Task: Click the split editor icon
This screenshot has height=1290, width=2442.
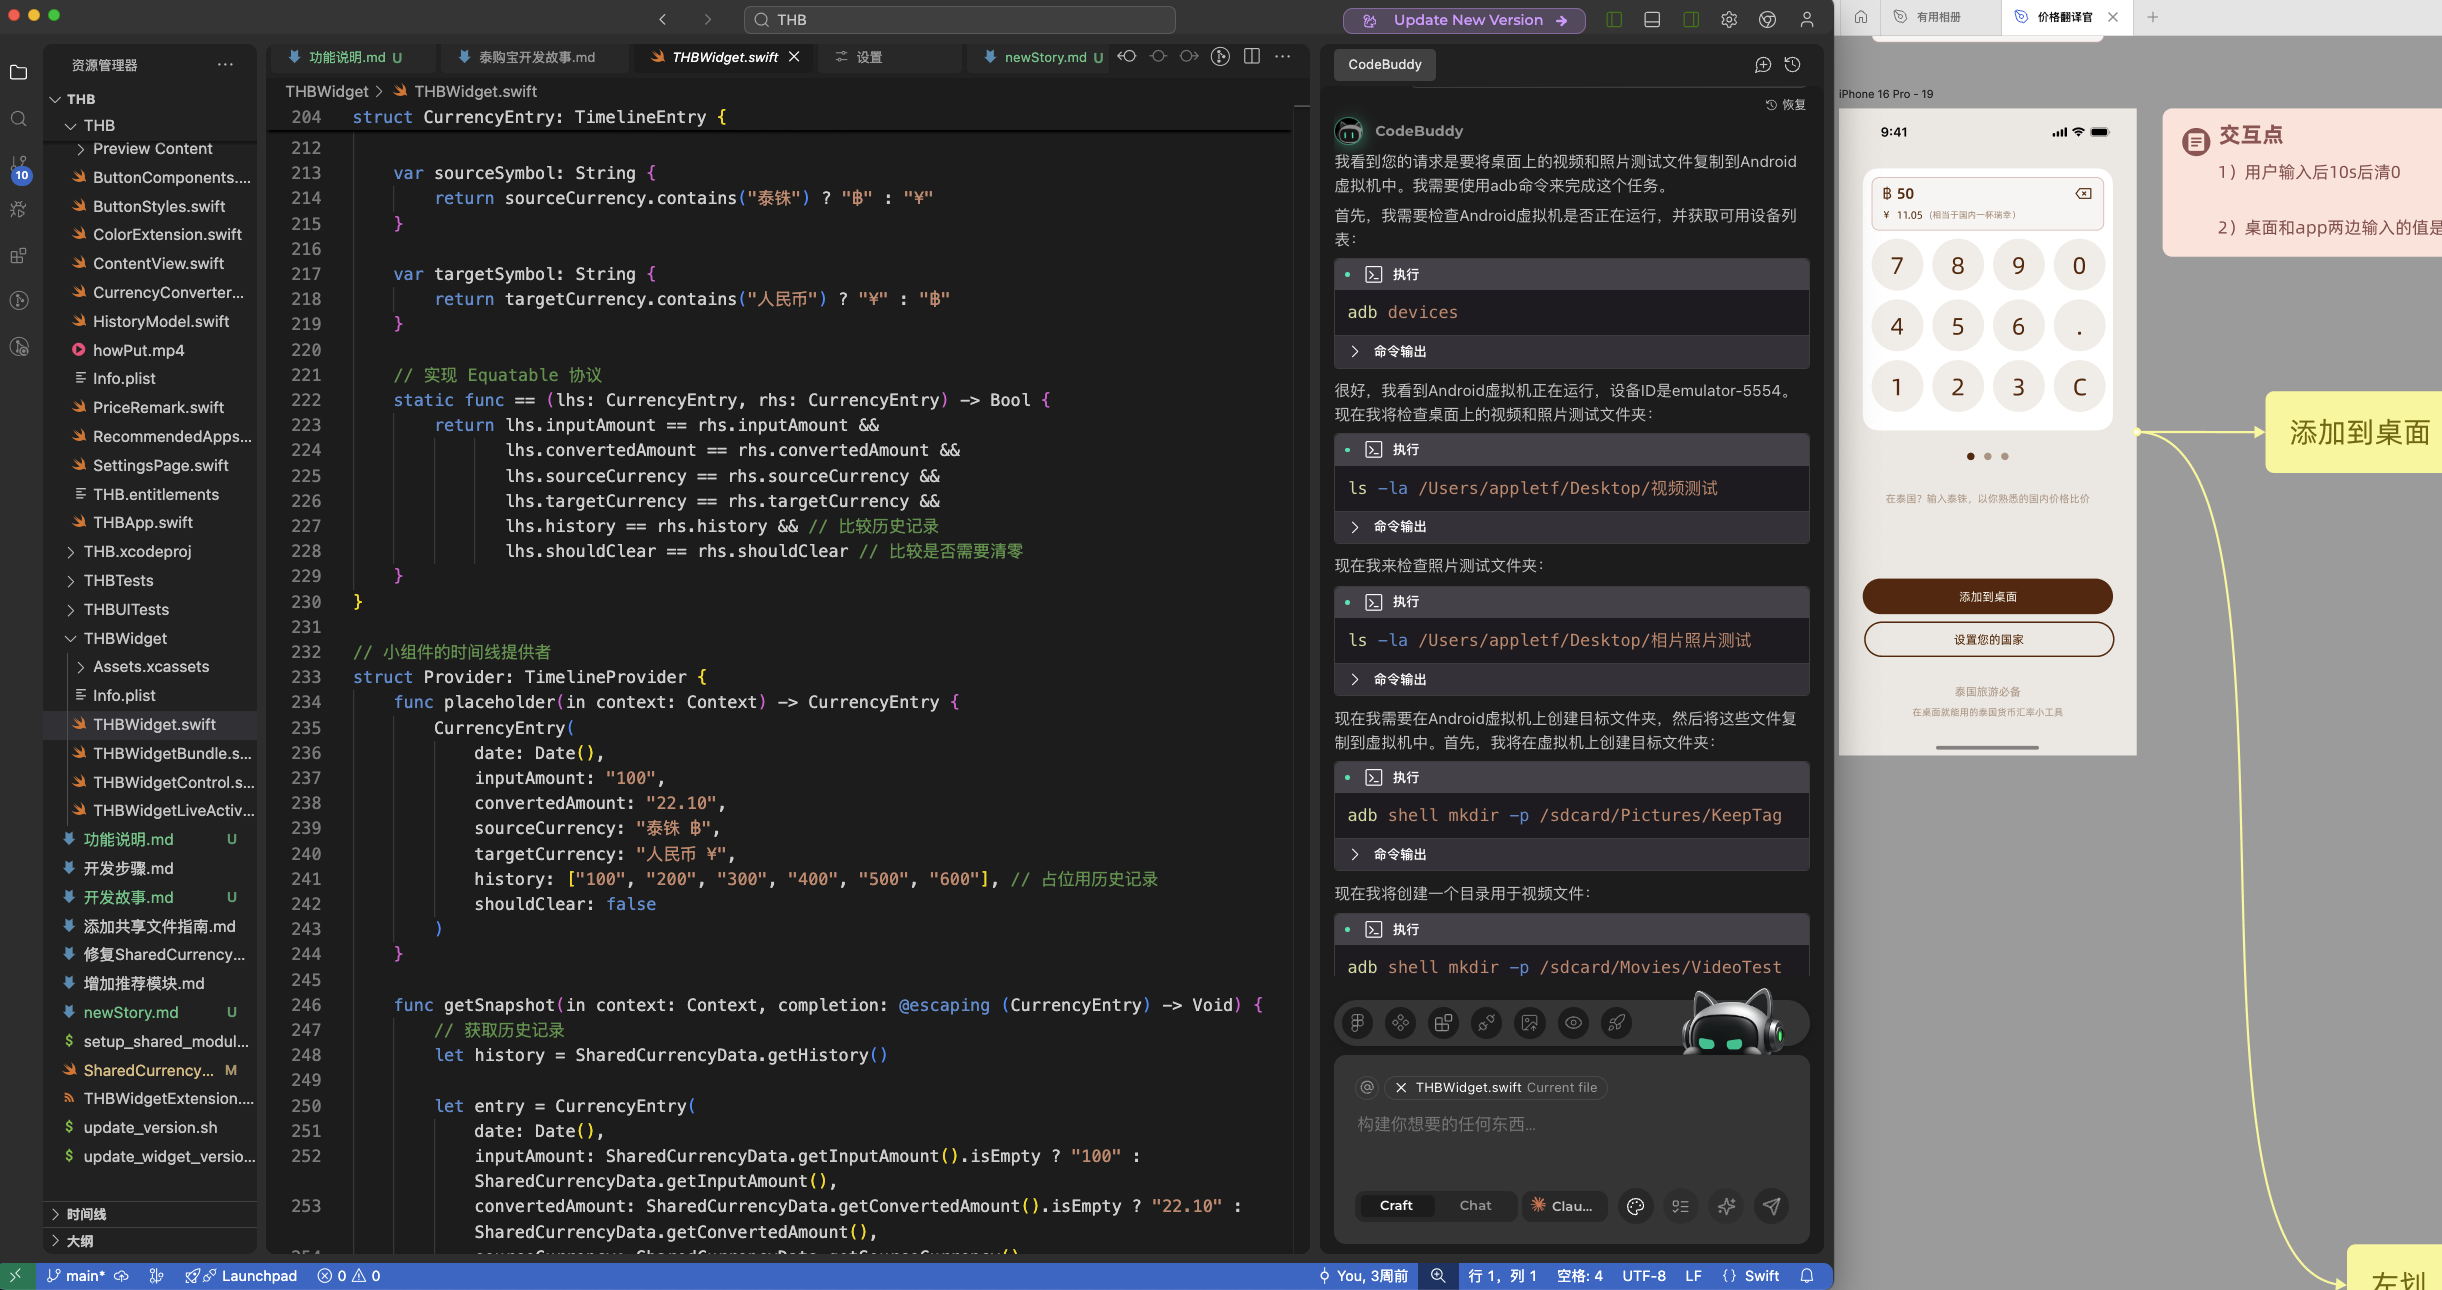Action: [x=1251, y=57]
